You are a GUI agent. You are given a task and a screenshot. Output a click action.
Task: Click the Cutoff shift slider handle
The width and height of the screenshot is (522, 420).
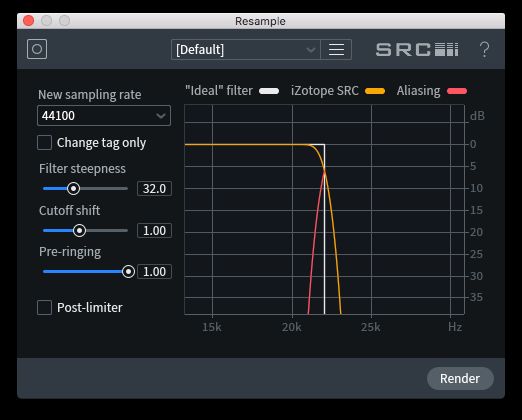point(79,231)
